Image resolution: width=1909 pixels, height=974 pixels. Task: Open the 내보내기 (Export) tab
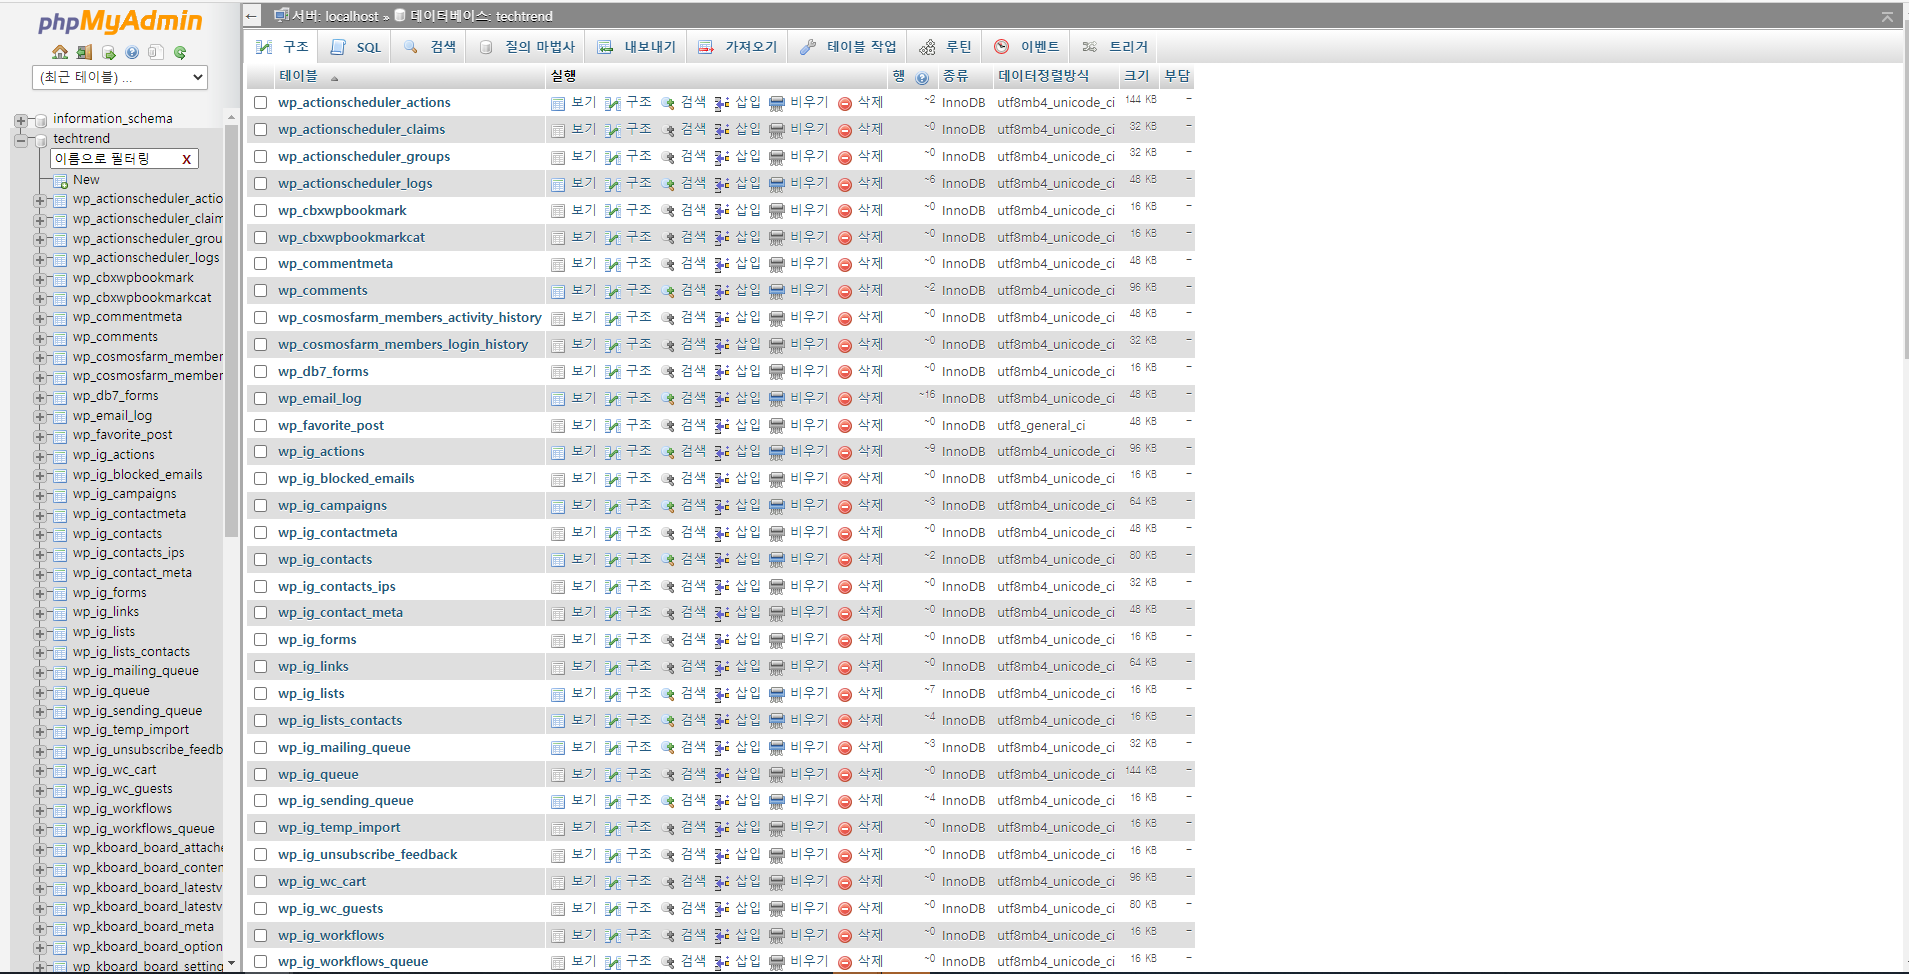637,47
